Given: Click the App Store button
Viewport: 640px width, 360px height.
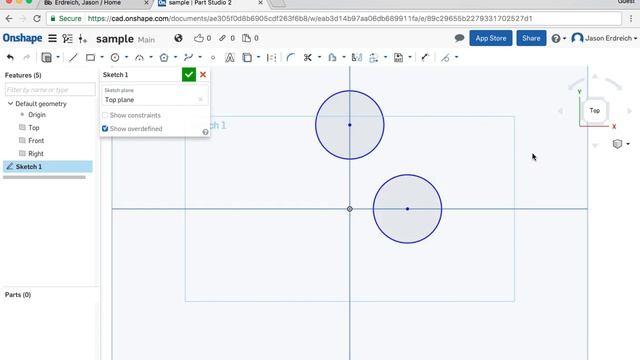Looking at the screenshot, I should (x=491, y=38).
